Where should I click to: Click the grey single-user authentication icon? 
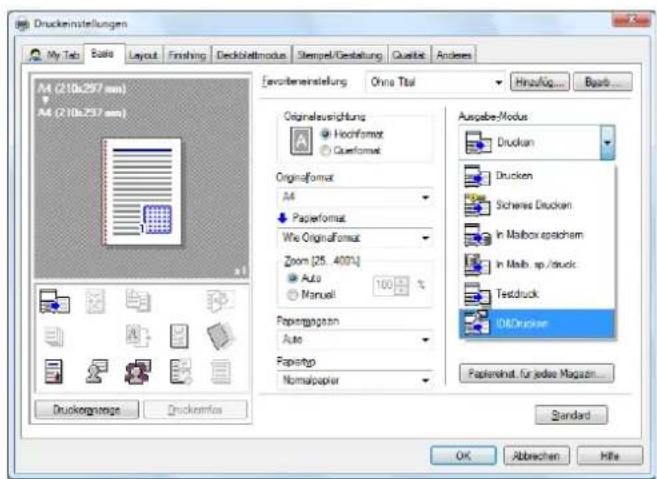tap(96, 371)
